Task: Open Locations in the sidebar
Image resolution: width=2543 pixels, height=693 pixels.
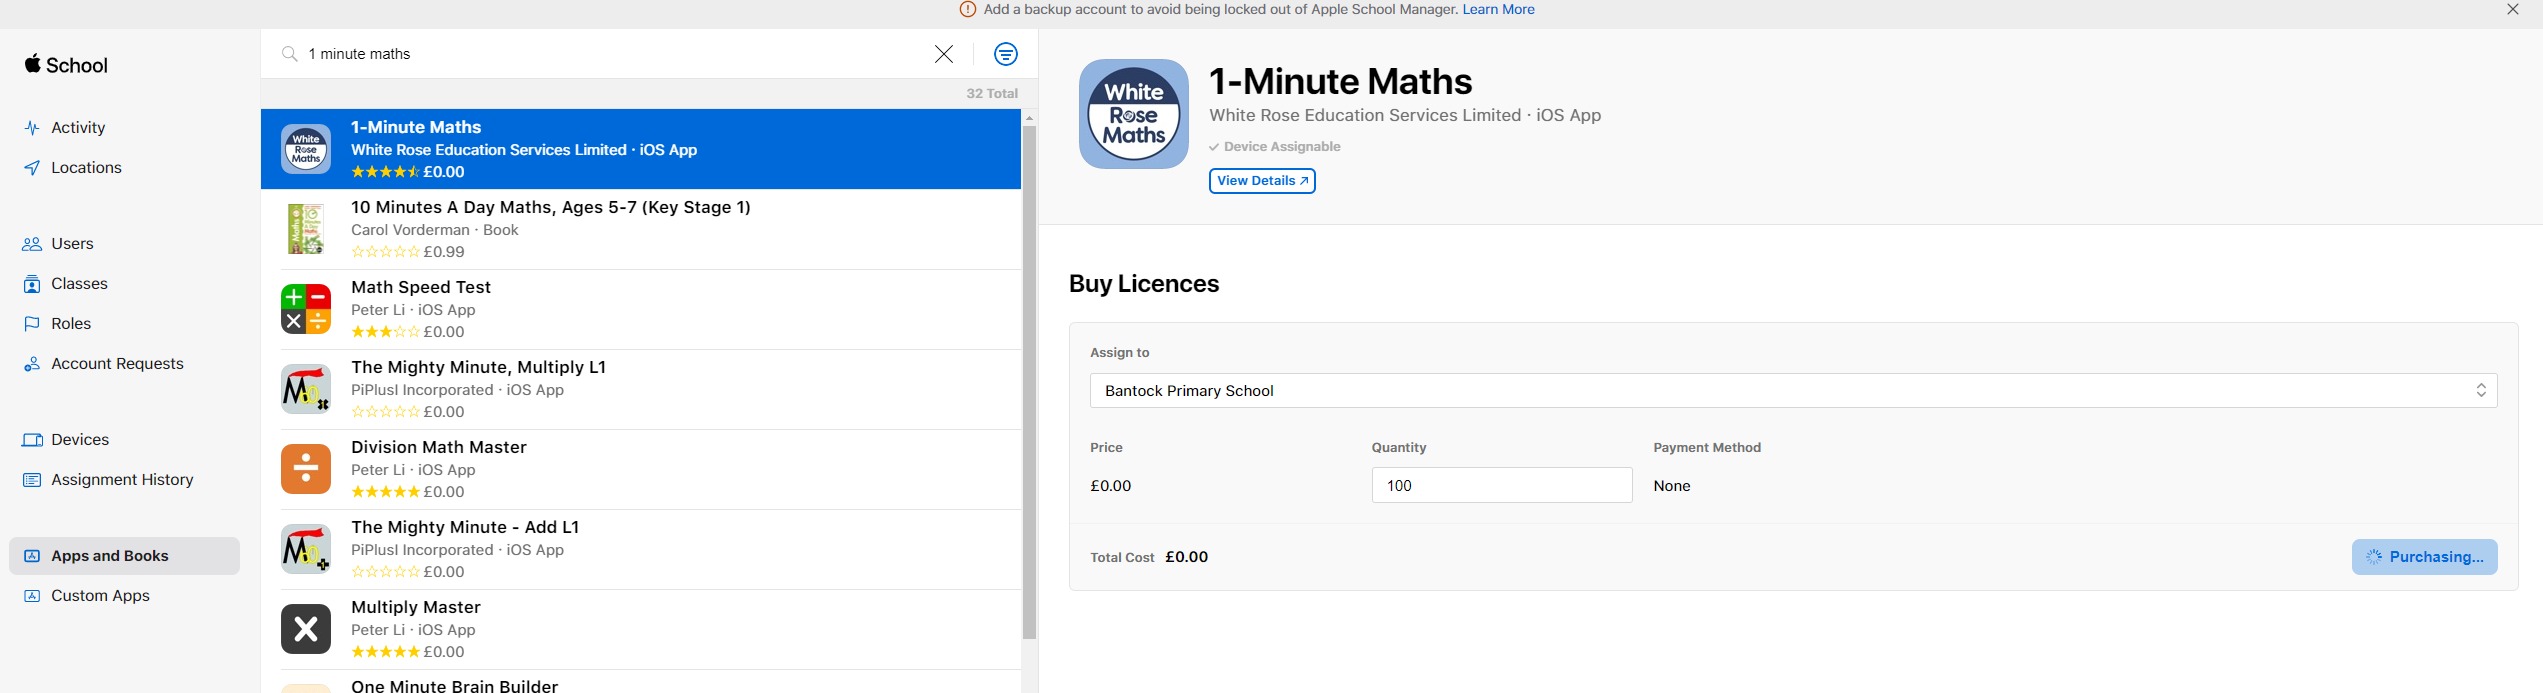Action: pyautogui.click(x=86, y=168)
